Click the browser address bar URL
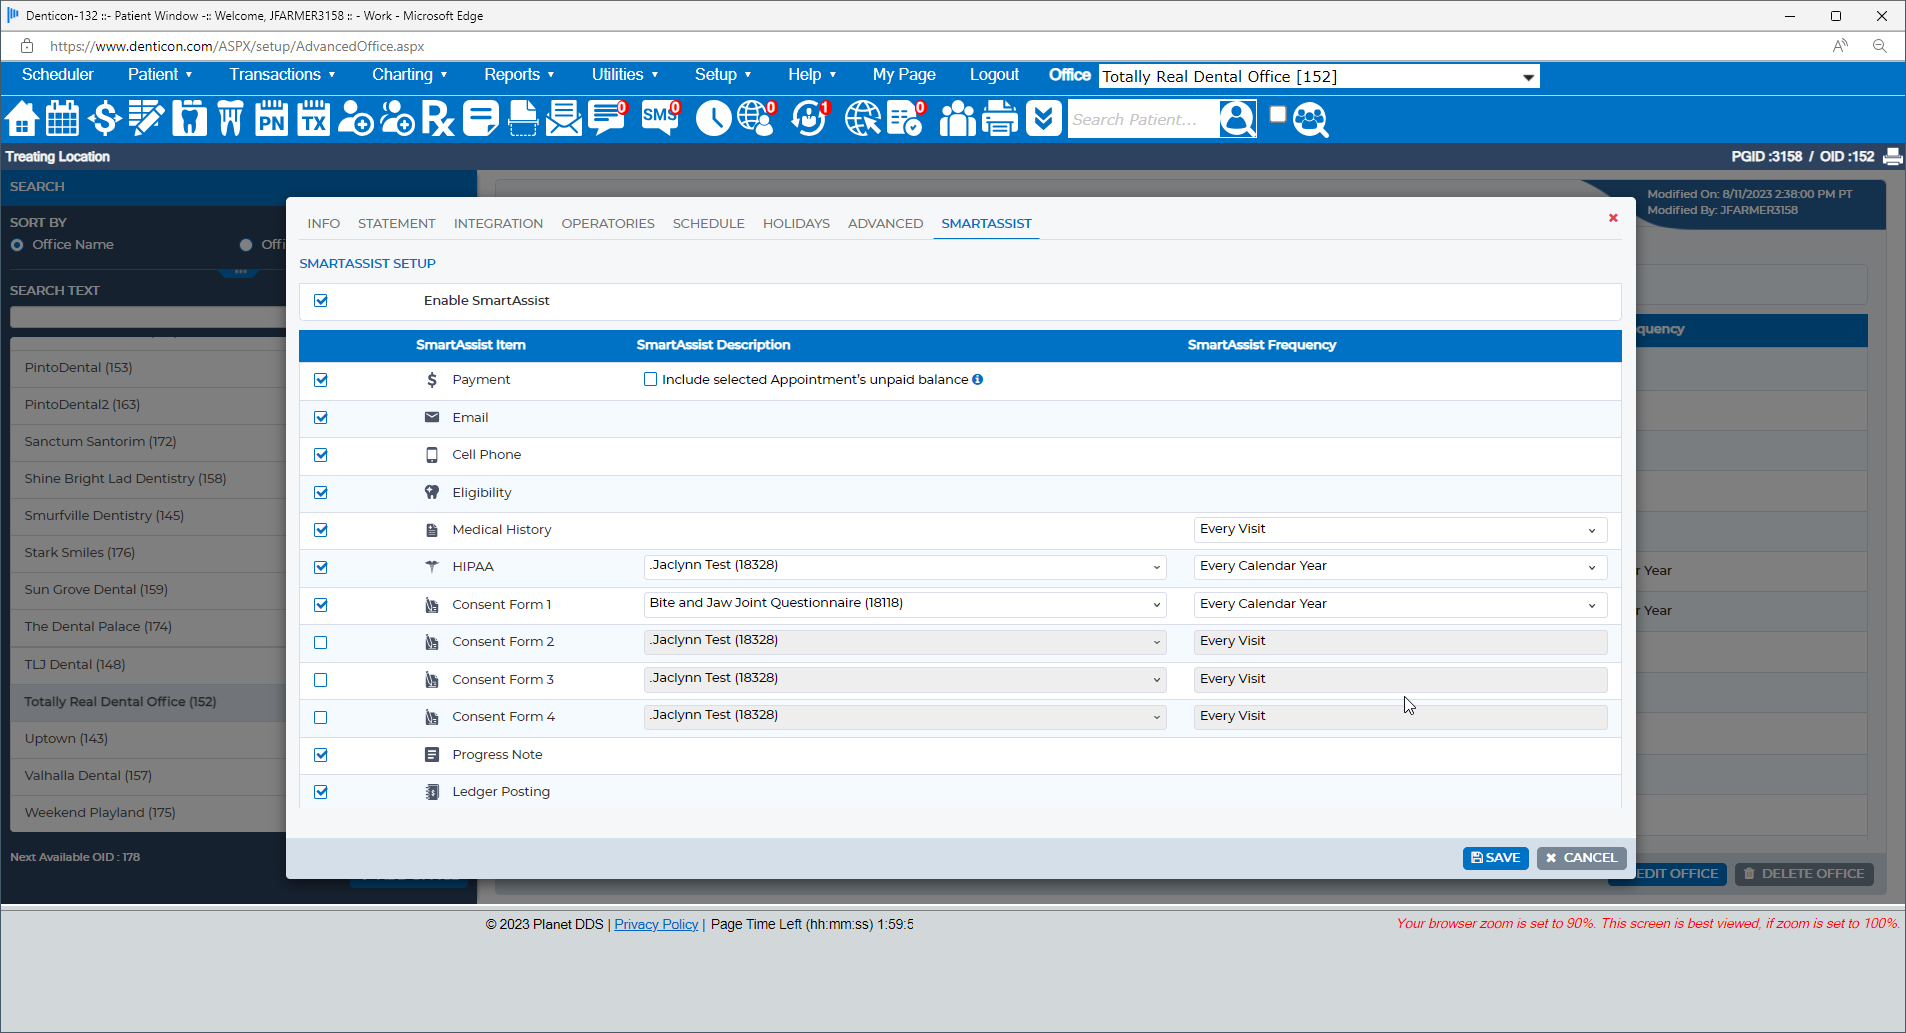 [x=237, y=46]
